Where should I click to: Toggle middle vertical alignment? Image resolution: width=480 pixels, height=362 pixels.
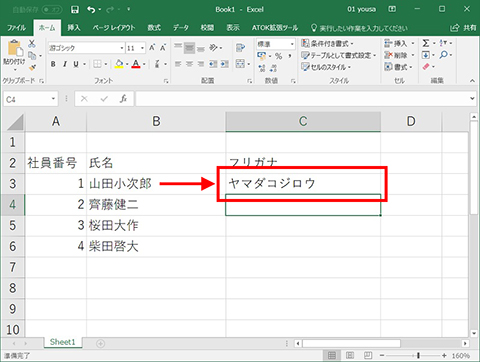click(x=189, y=48)
